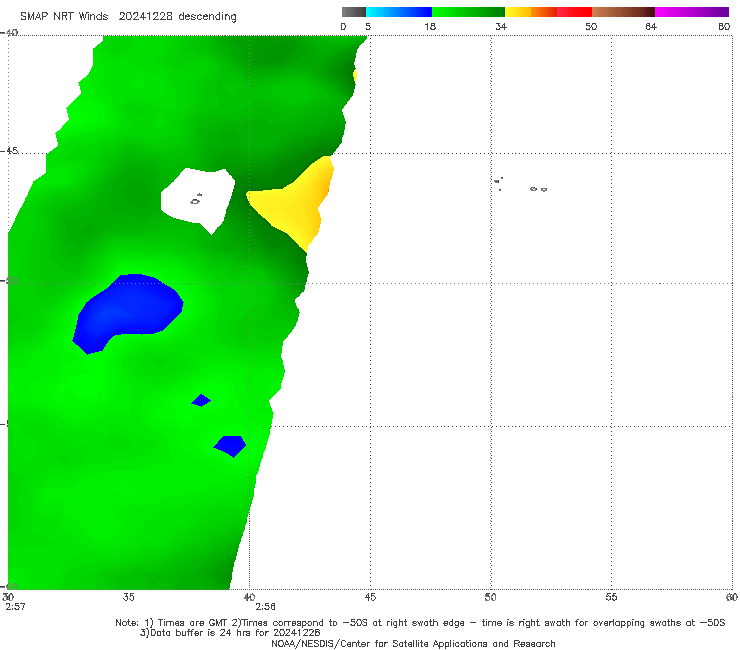Click the "40" longitude axis label

[249, 597]
